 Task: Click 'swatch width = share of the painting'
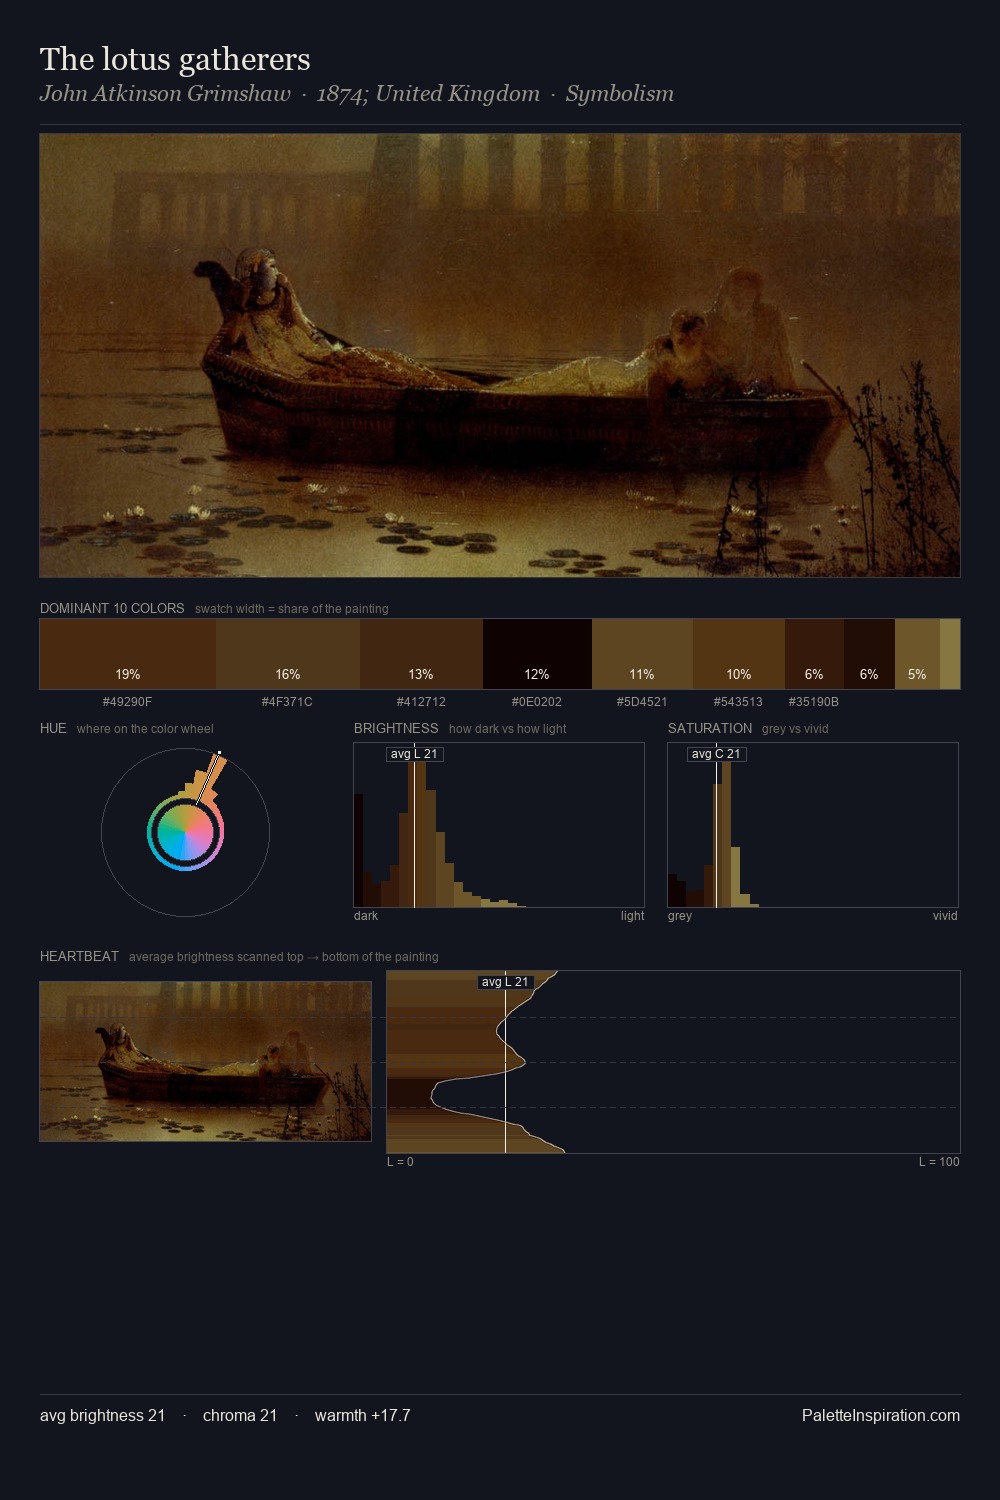(x=292, y=609)
